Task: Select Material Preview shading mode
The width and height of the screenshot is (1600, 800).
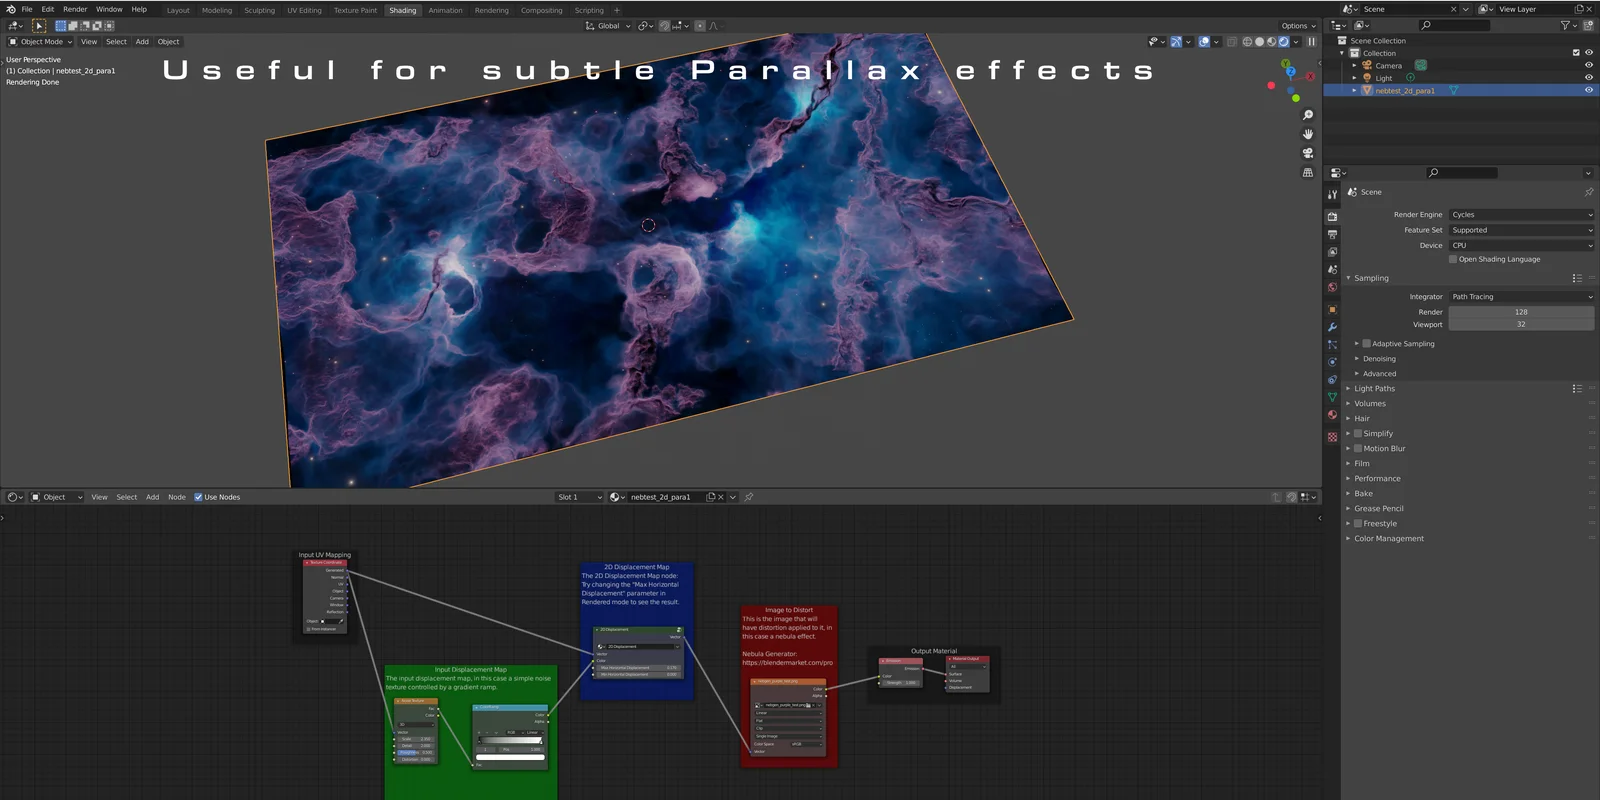Action: [1271, 42]
